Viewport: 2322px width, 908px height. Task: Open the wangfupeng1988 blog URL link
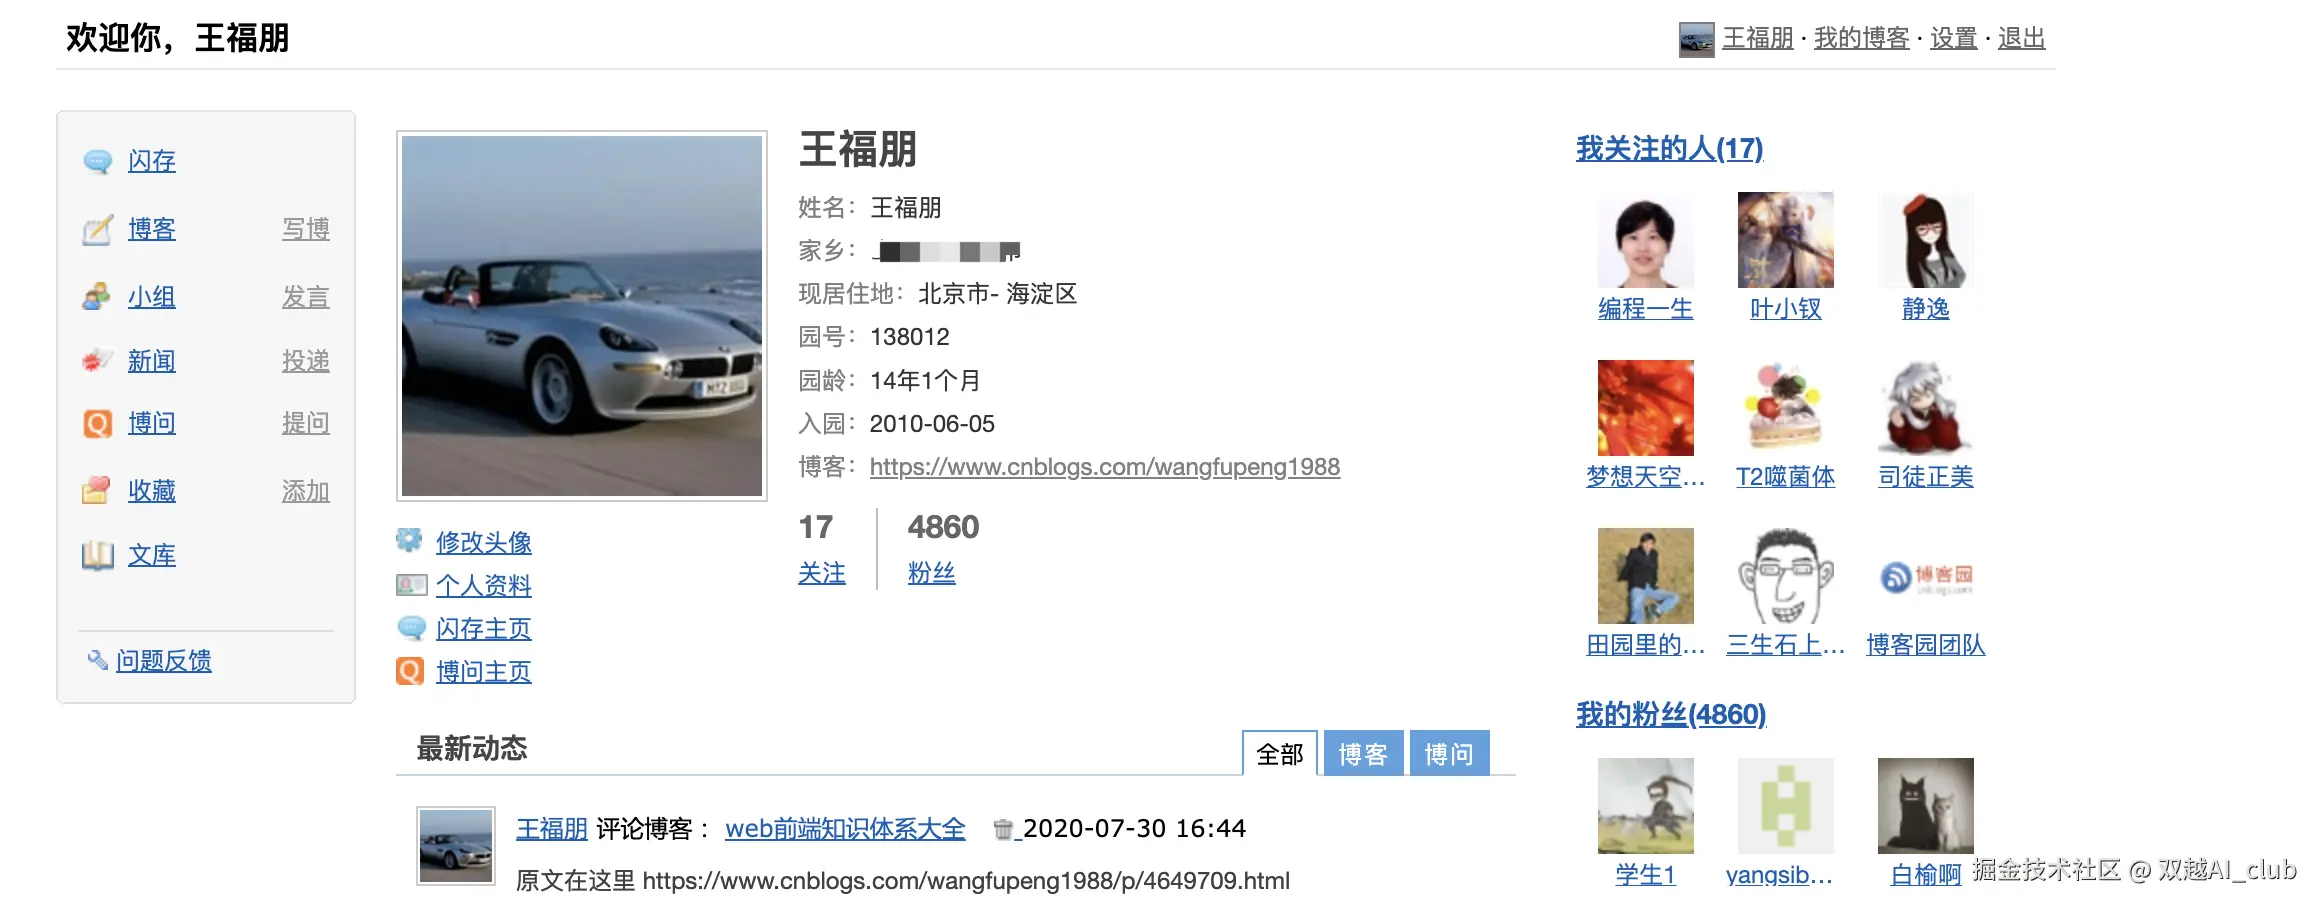pos(1105,467)
